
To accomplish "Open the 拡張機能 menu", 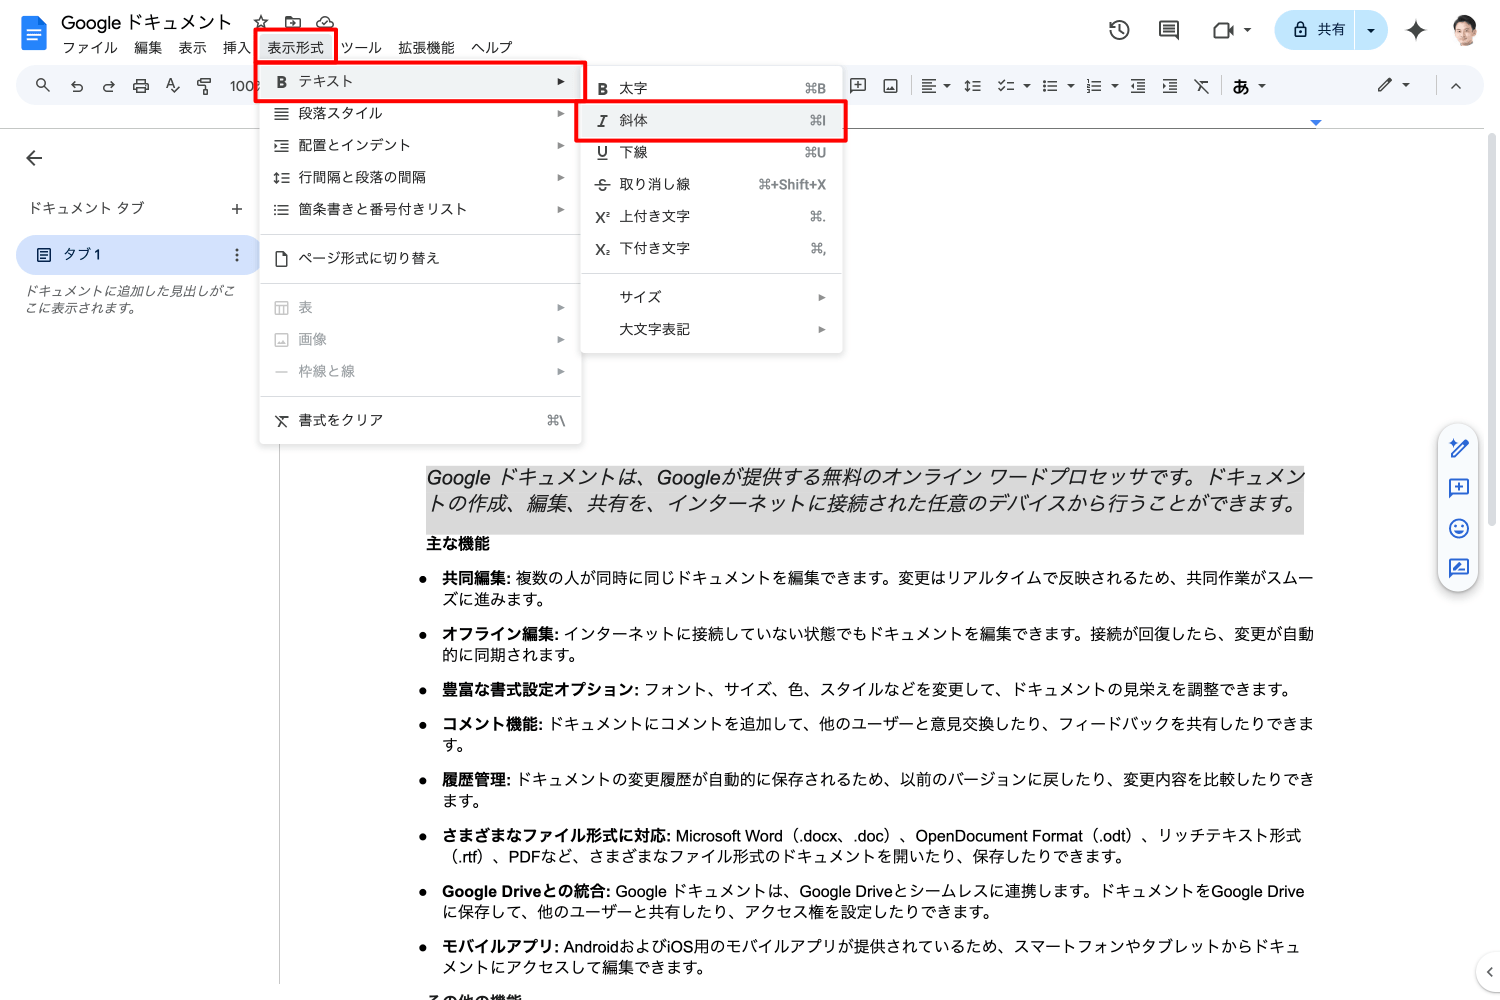I will 426,48.
